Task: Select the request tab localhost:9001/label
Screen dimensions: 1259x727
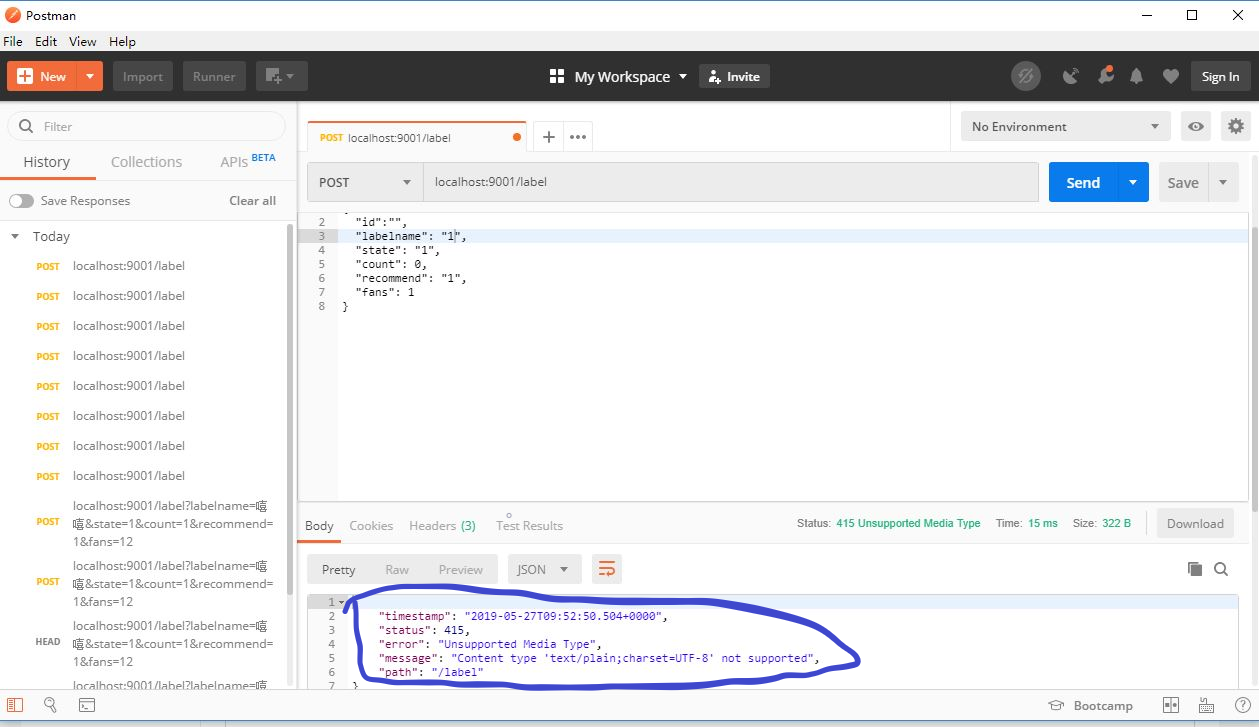Action: (x=415, y=137)
